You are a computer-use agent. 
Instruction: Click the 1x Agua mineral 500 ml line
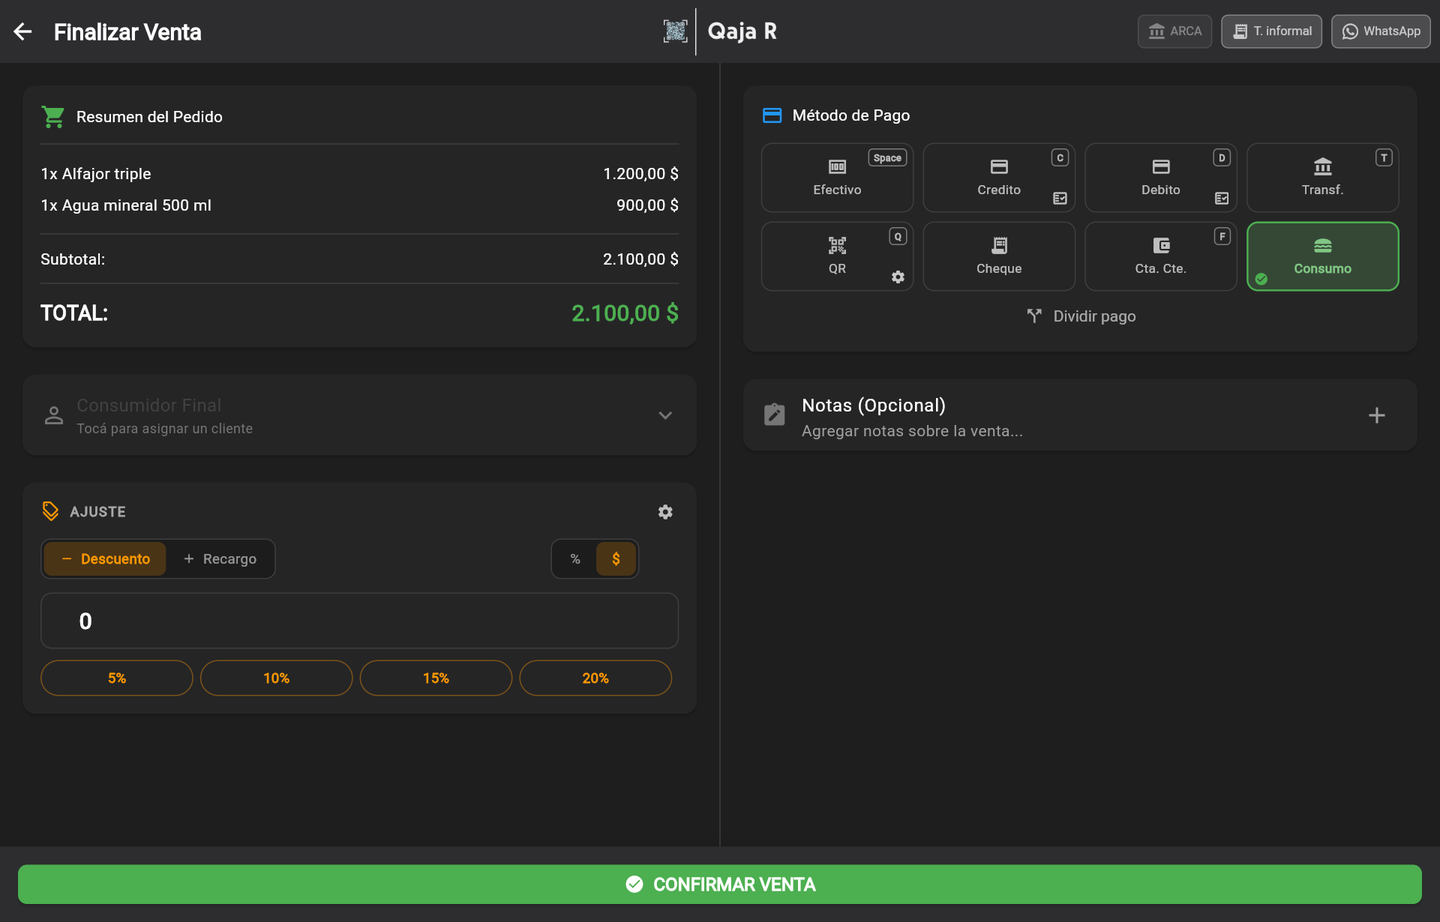pos(360,205)
